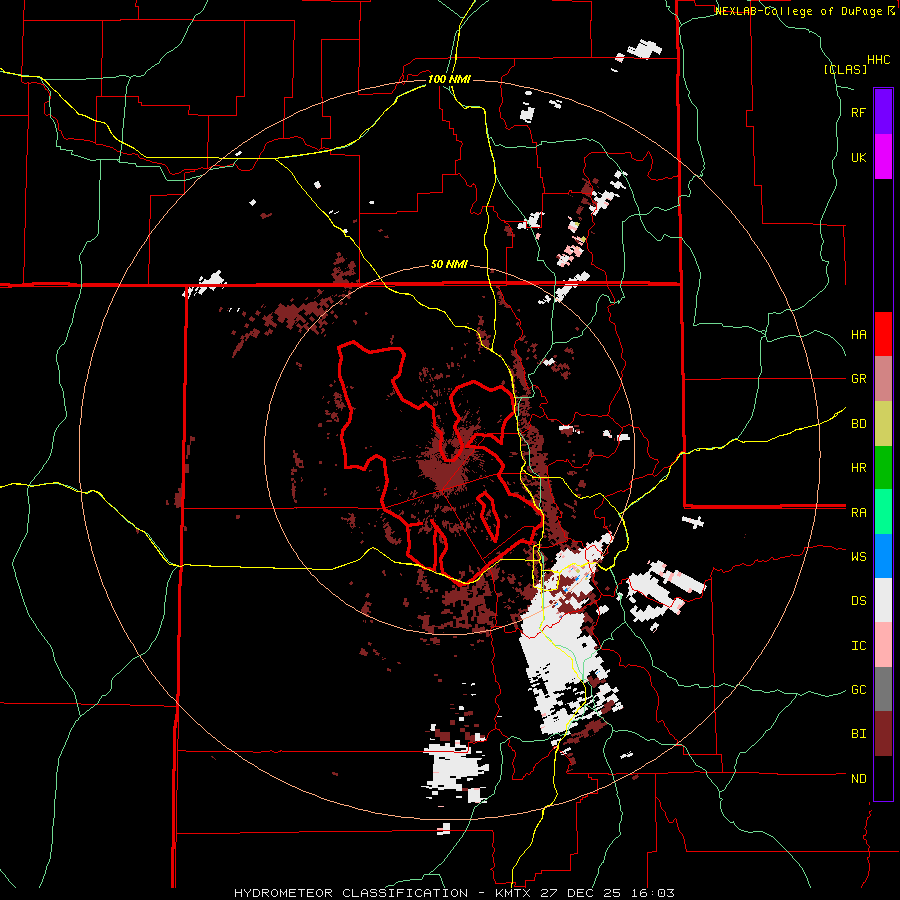Image resolution: width=900 pixels, height=900 pixels.
Task: Click the RA light green legend block
Action: point(883,512)
